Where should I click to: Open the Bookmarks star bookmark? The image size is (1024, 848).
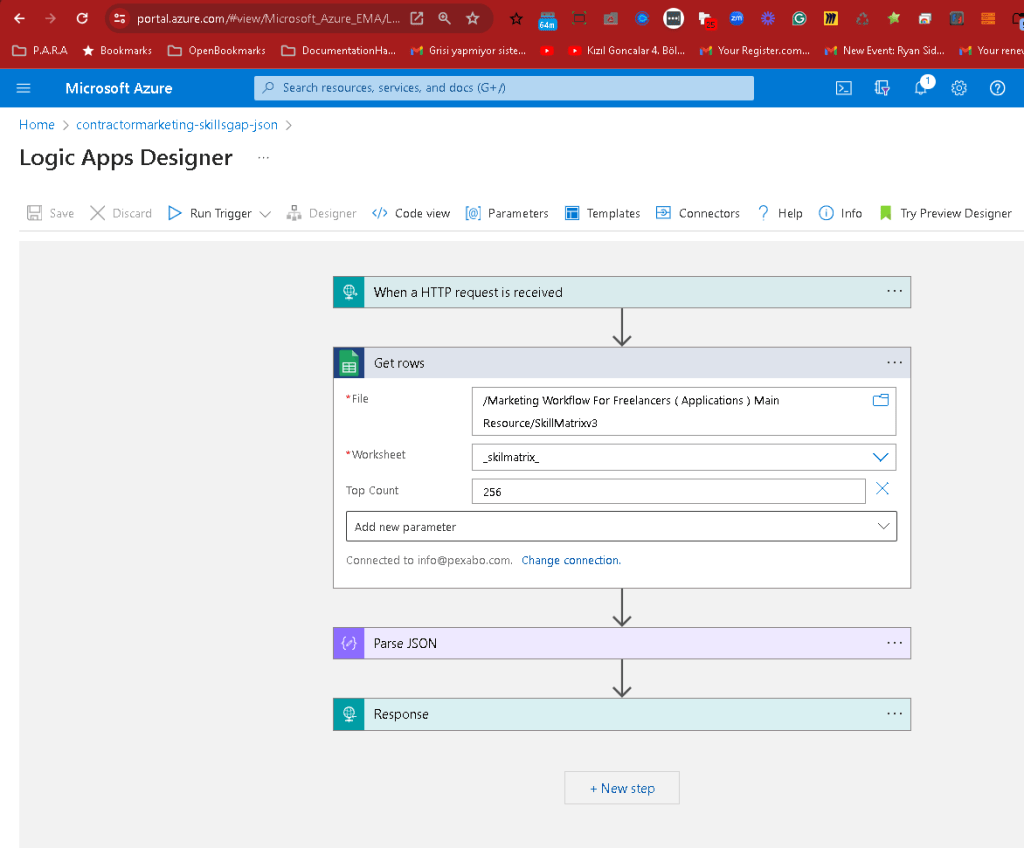pos(117,50)
